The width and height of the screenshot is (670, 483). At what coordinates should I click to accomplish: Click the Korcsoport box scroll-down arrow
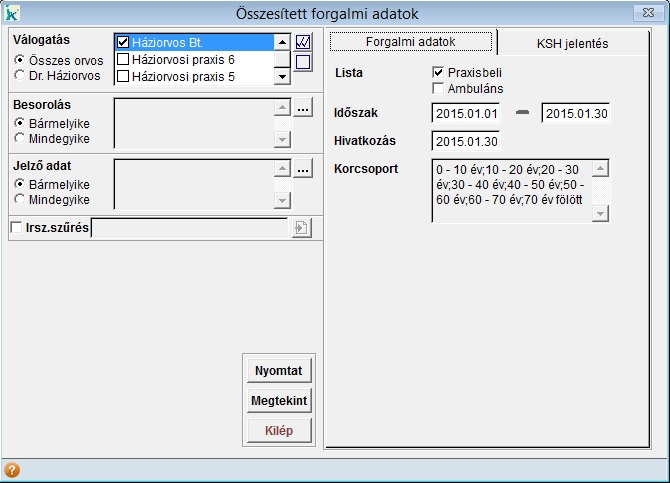600,214
